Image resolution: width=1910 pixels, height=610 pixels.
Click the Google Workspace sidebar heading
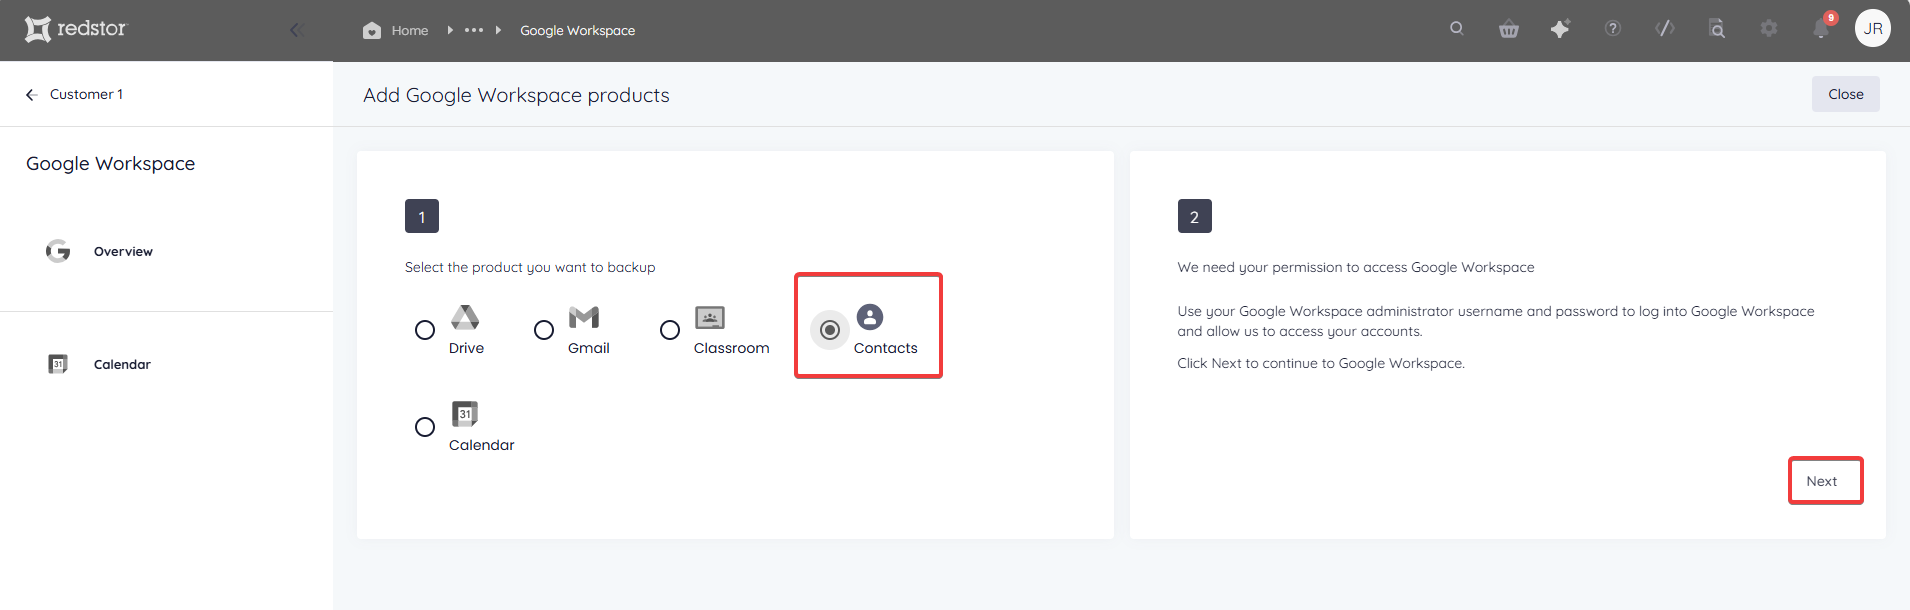click(x=111, y=164)
